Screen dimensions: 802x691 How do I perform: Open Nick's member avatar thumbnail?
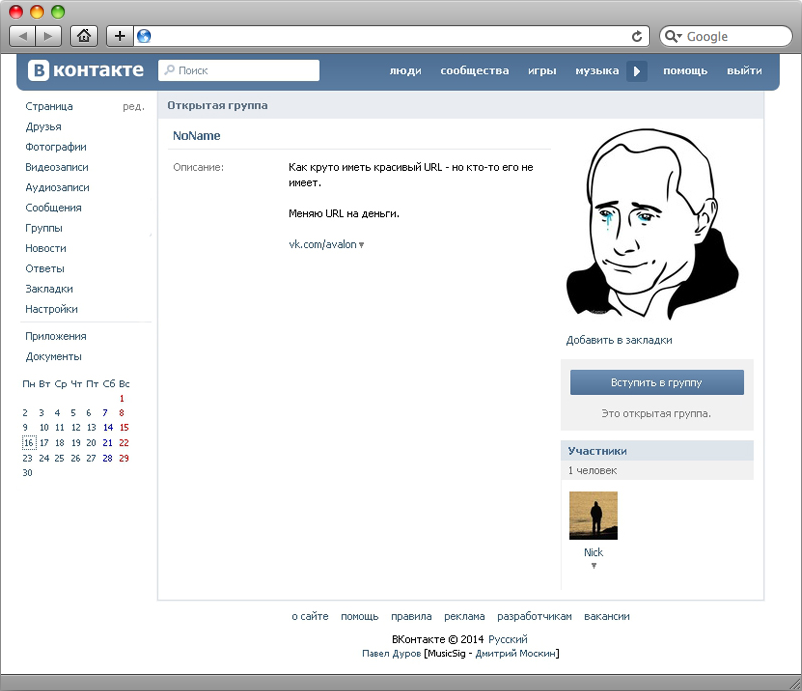click(593, 516)
